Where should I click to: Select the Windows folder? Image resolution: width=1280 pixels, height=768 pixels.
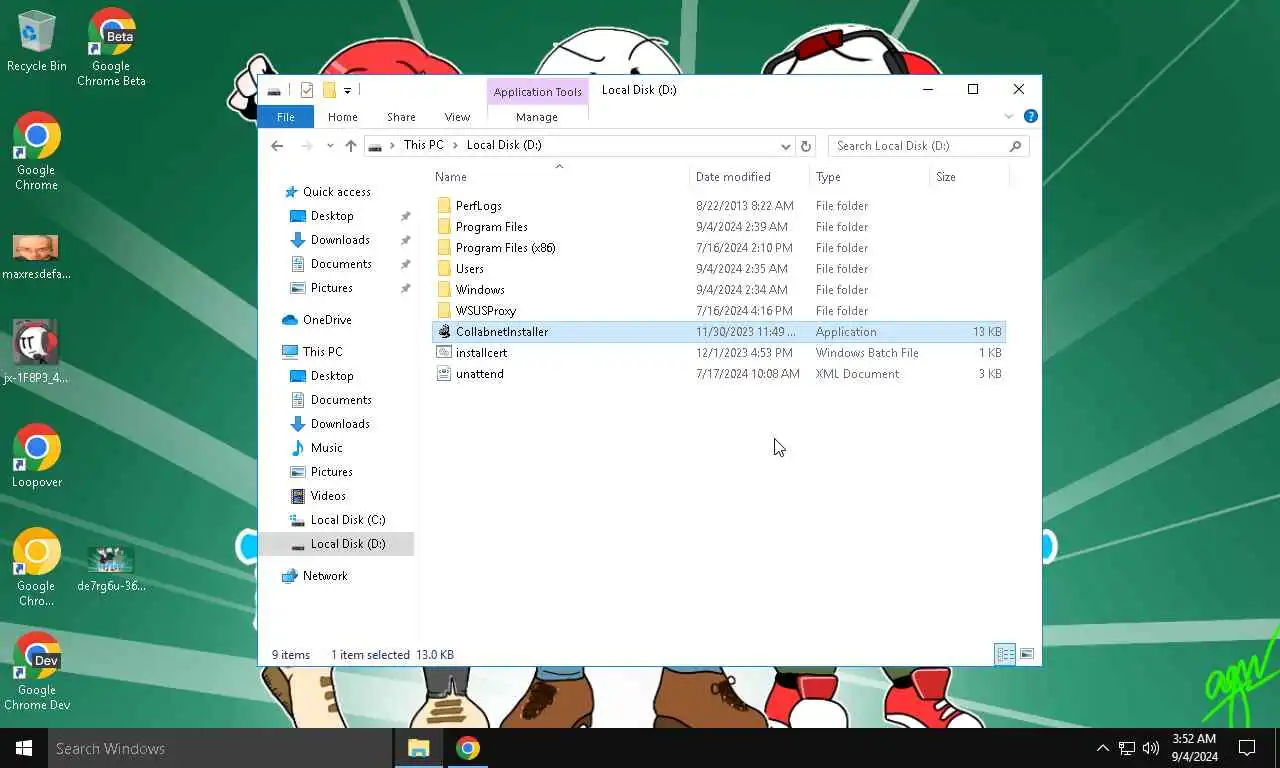pos(719,290)
